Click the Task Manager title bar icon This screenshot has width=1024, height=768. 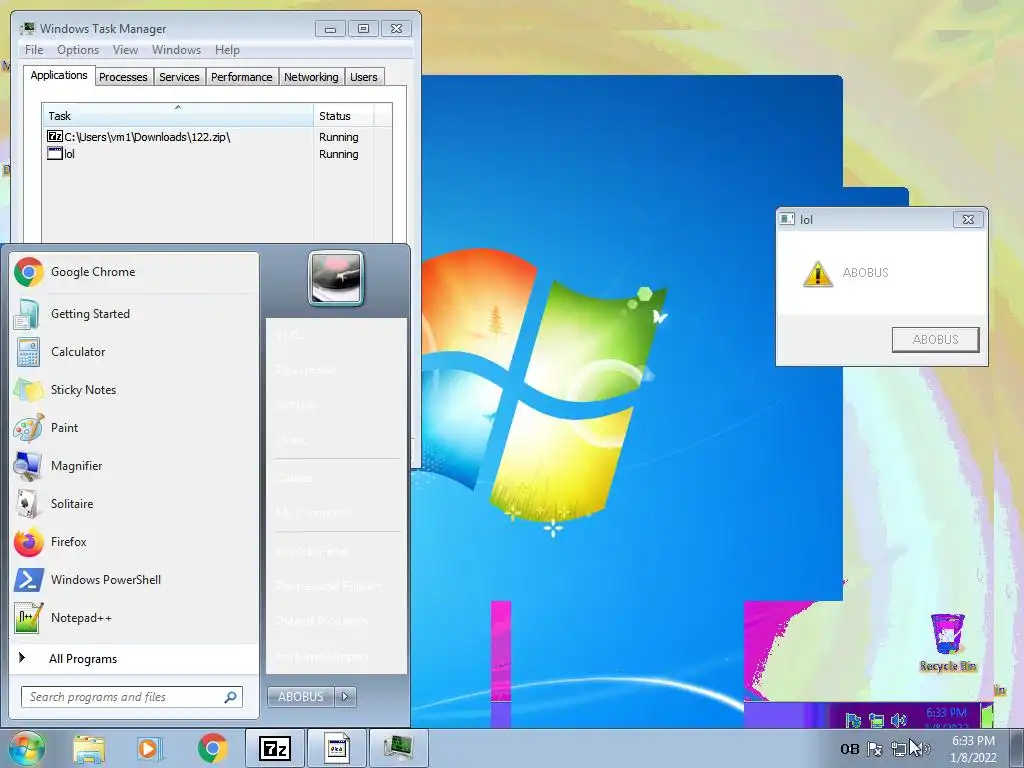pos(27,29)
